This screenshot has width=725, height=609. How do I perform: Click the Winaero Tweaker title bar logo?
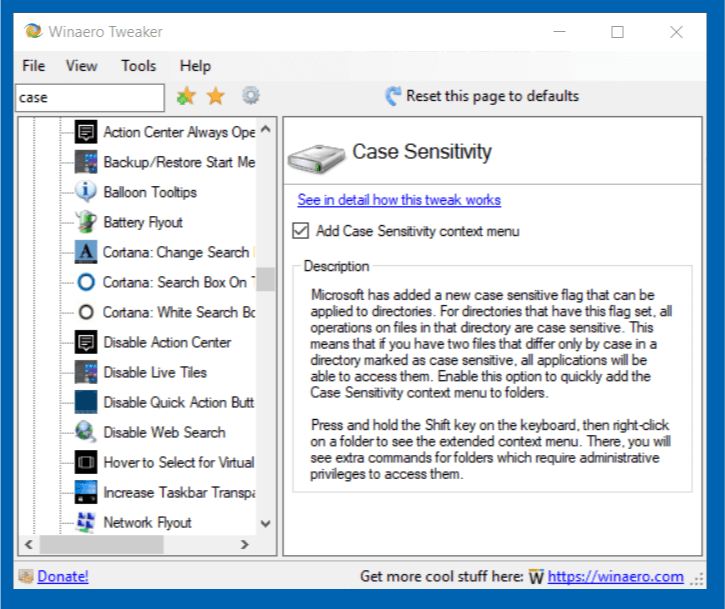[33, 31]
